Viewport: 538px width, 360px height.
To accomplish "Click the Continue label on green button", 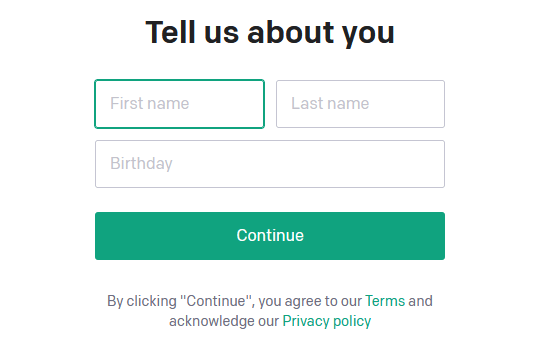I will pos(270,235).
